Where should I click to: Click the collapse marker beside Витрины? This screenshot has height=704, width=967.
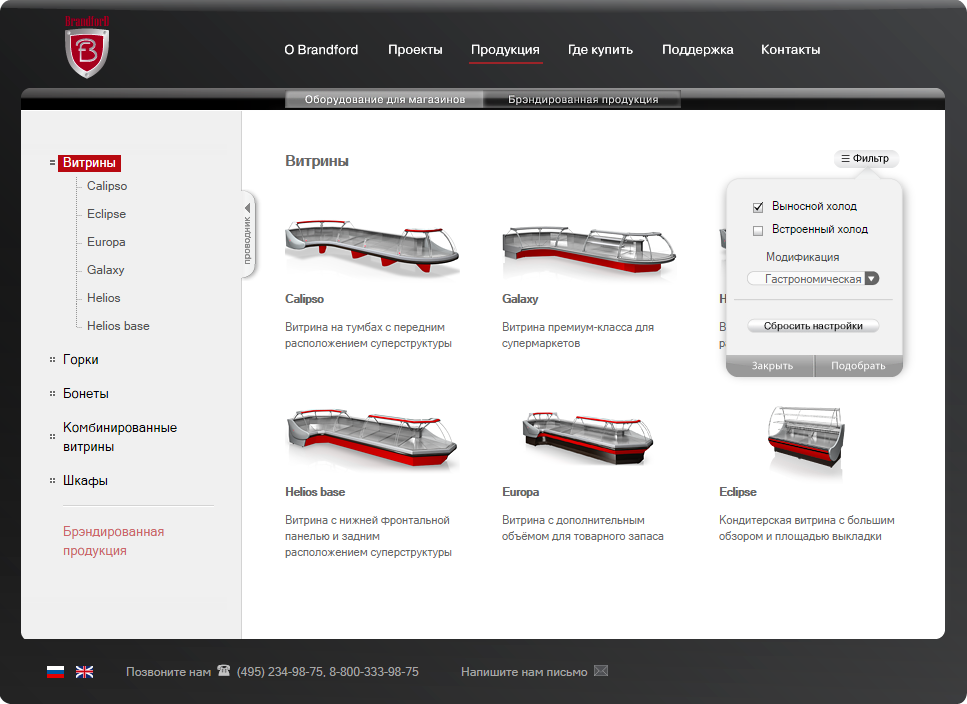point(52,163)
